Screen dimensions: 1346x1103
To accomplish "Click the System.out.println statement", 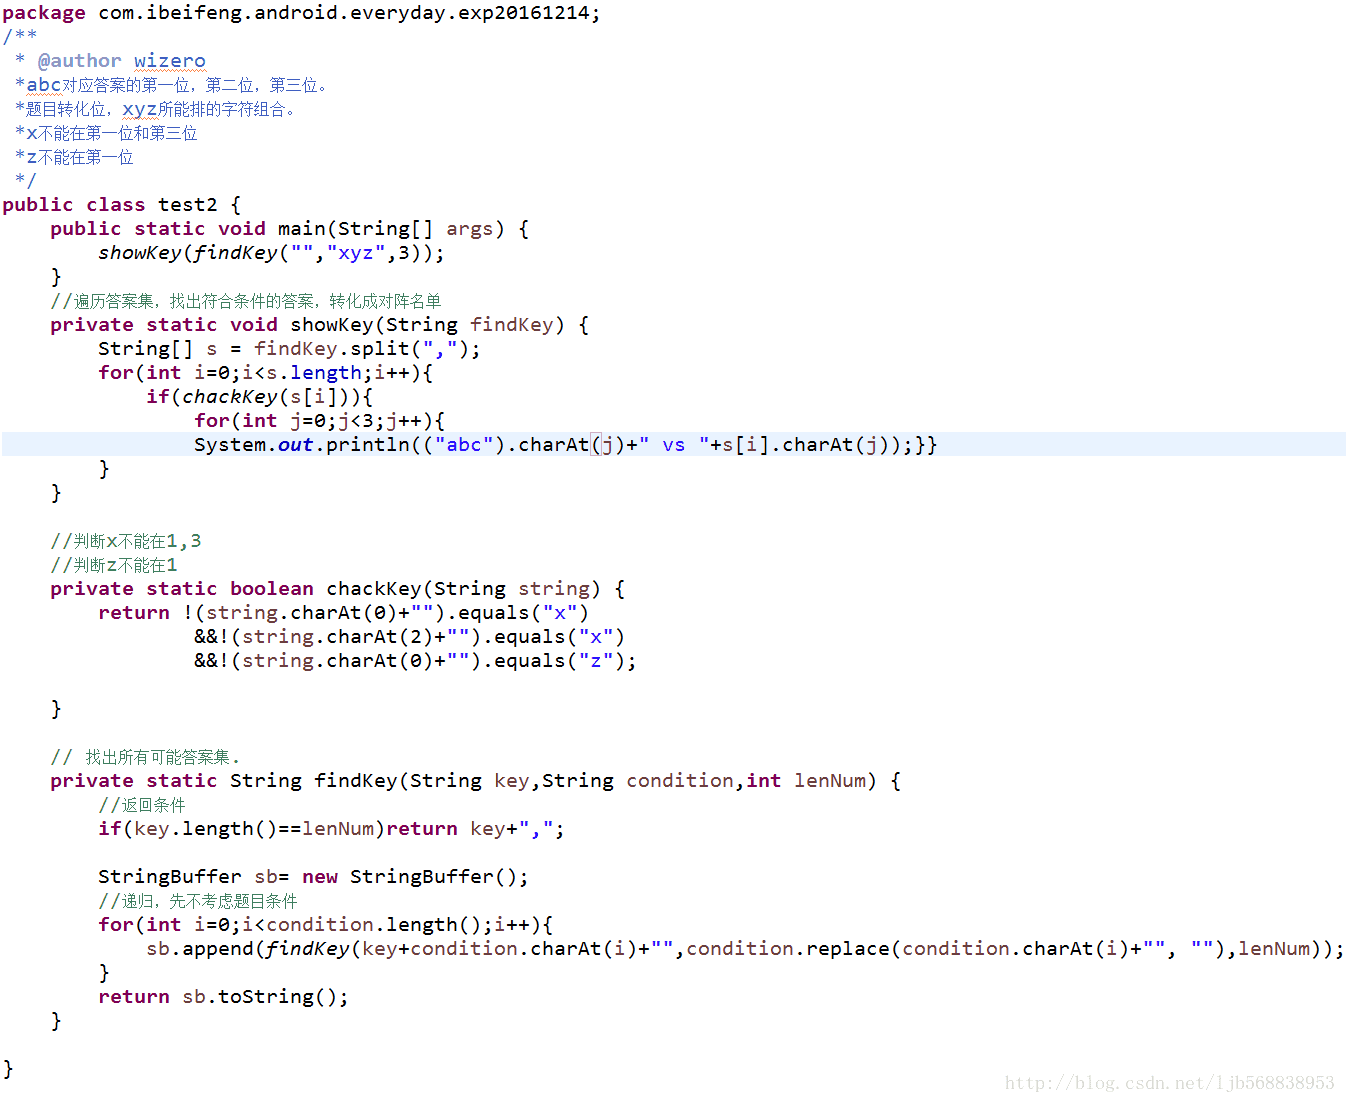I will 566,445.
